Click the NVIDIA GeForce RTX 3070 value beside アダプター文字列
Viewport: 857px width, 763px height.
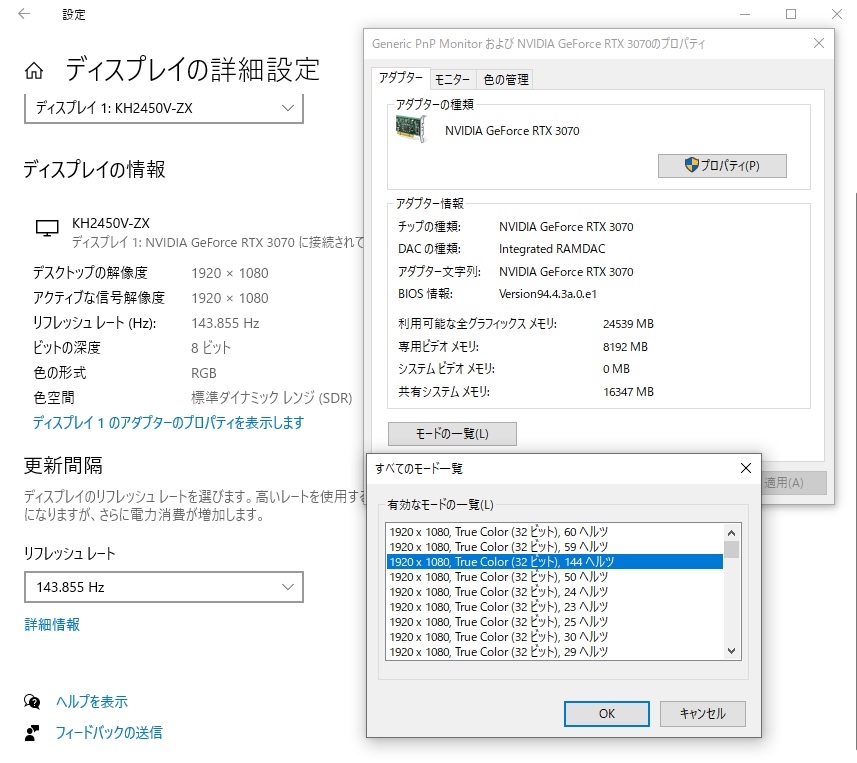566,272
